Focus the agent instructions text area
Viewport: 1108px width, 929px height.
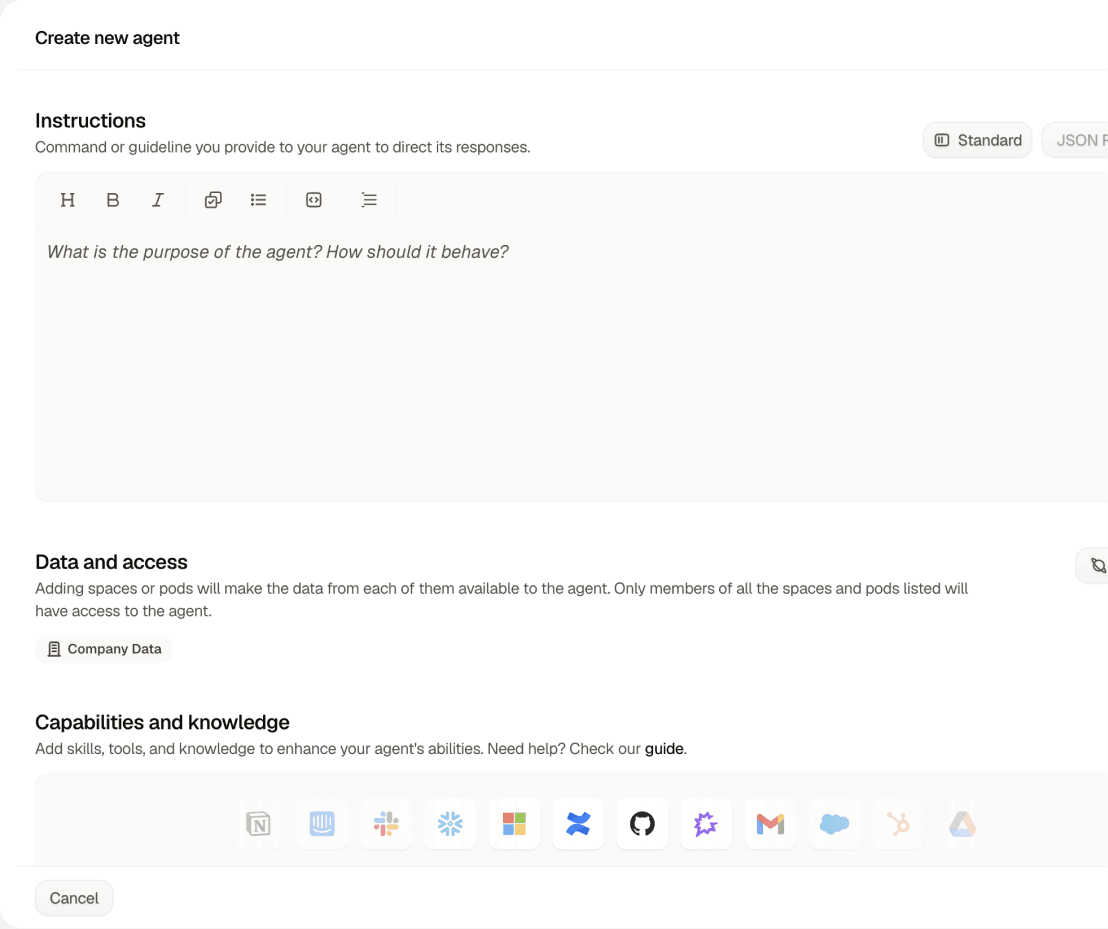(x=572, y=364)
